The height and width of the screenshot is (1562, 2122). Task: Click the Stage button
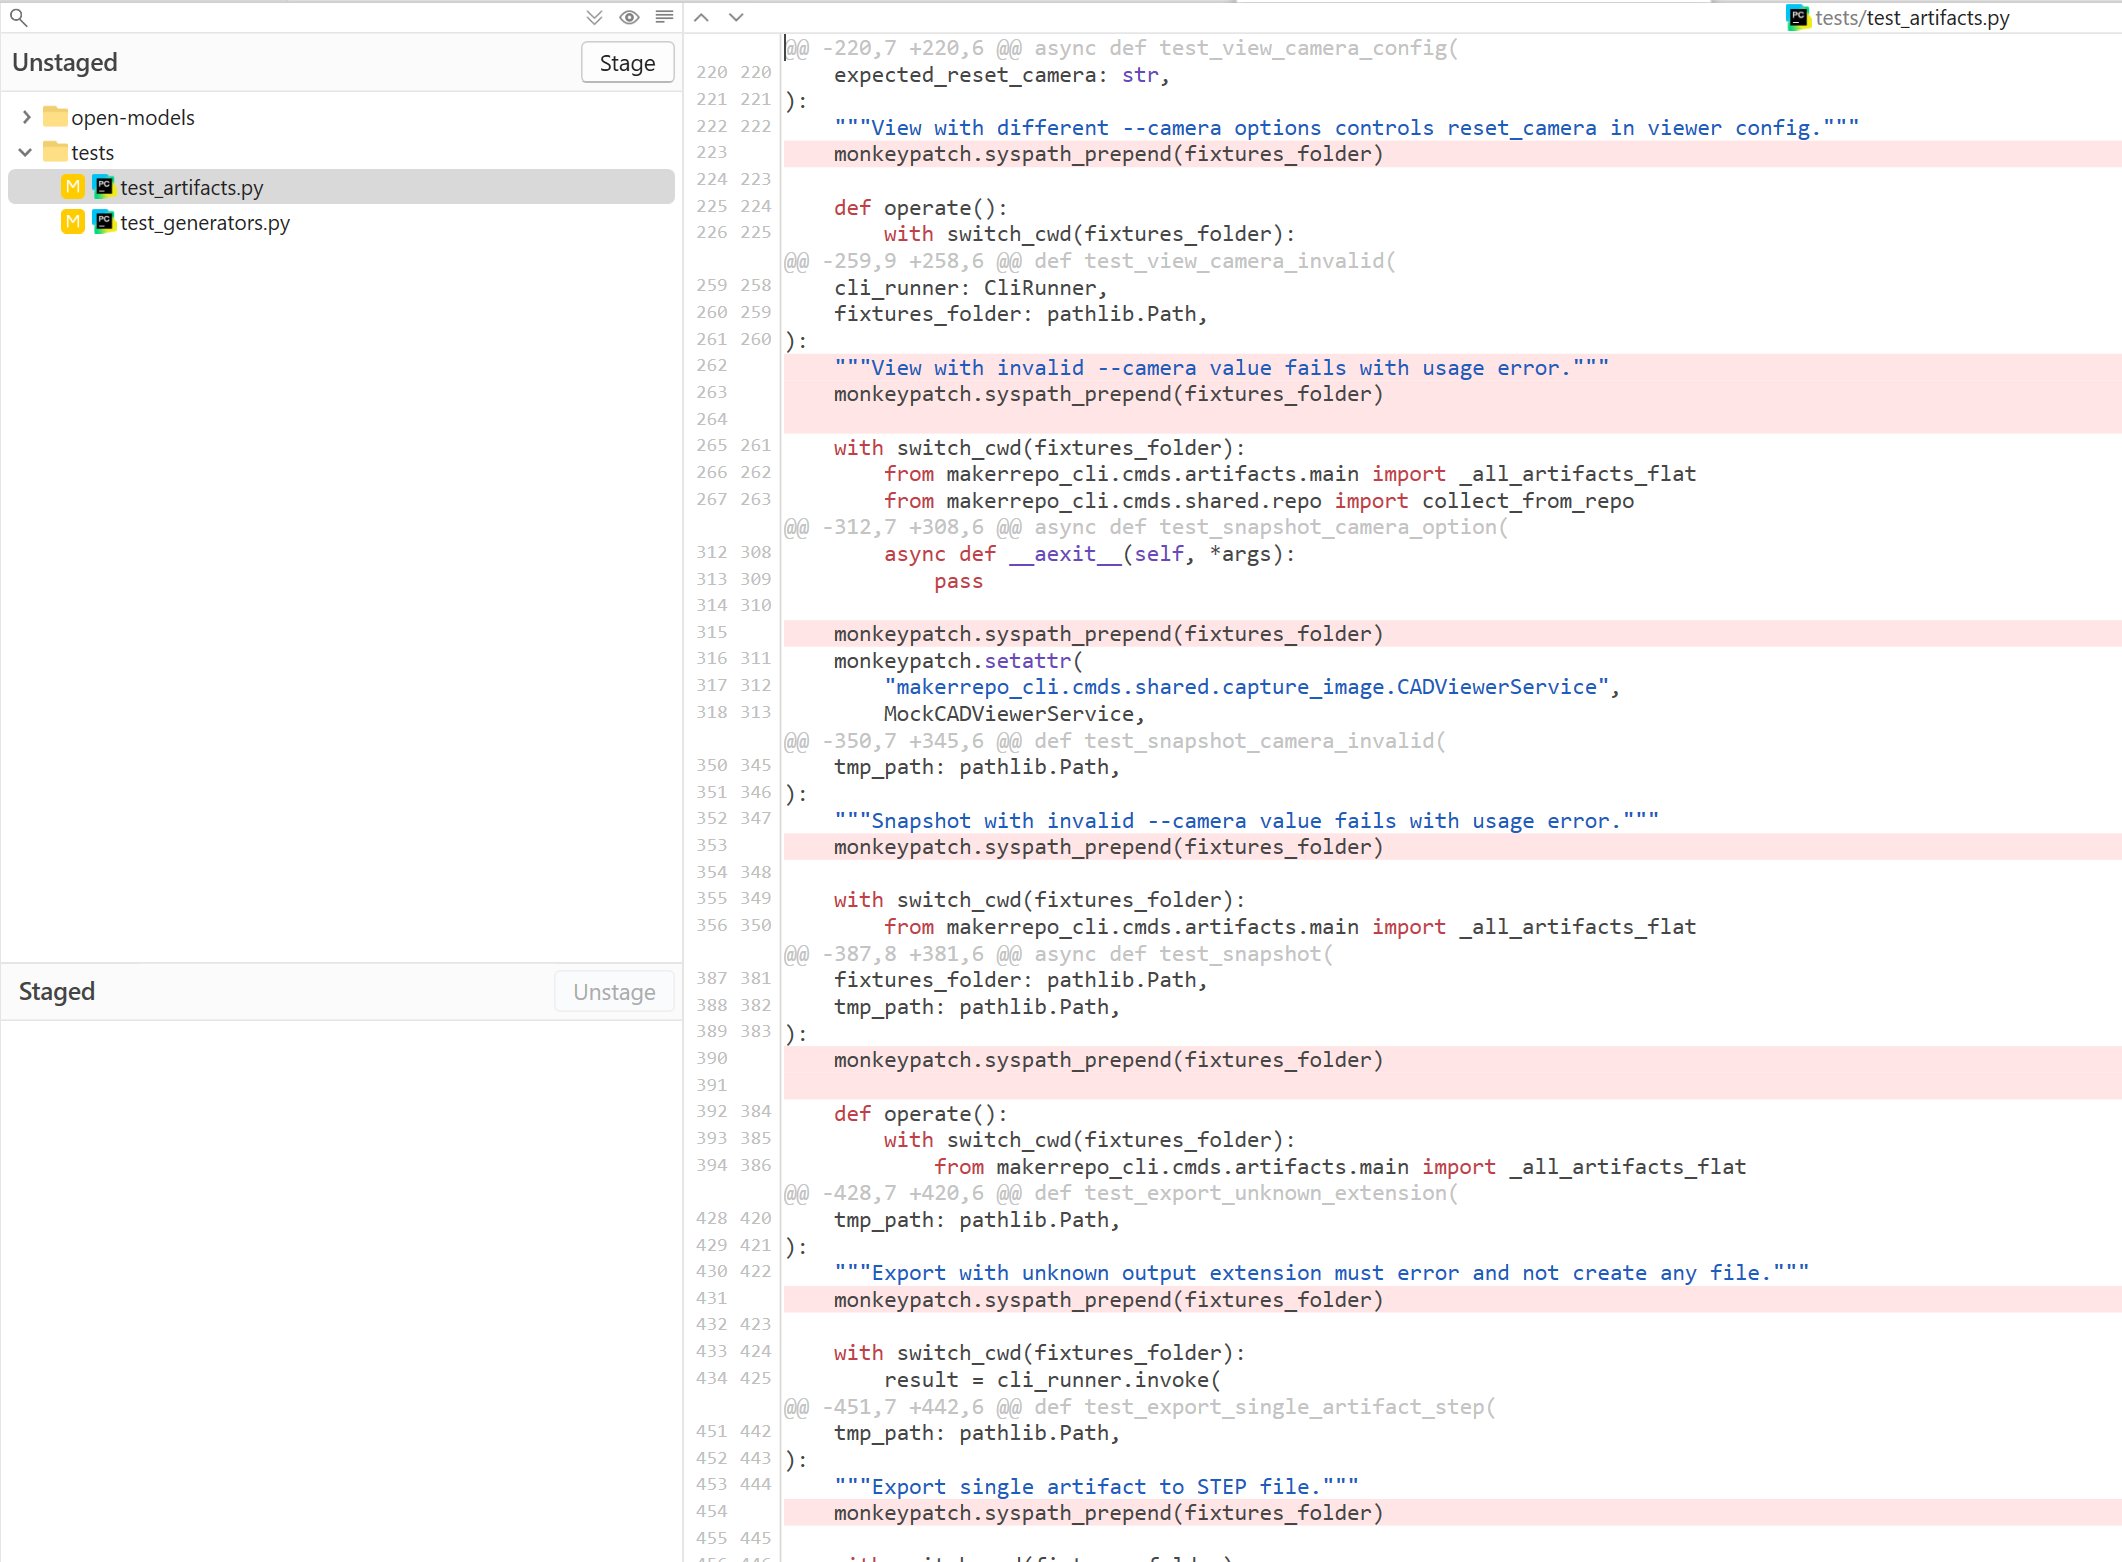click(627, 62)
